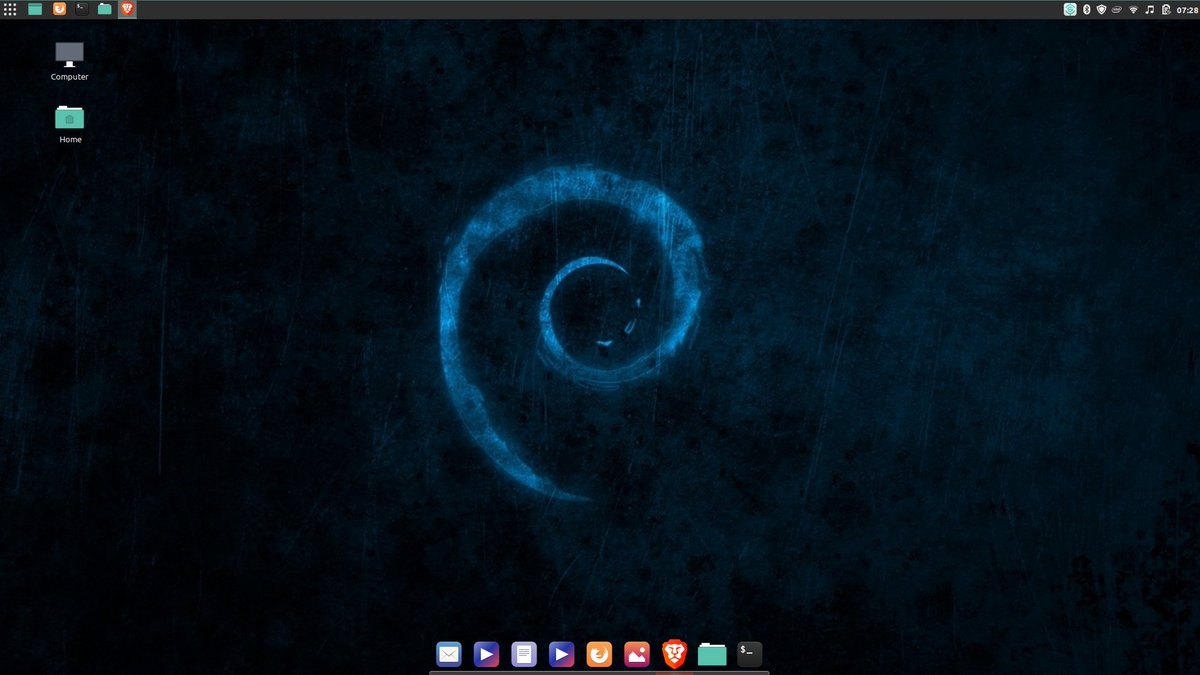Image resolution: width=1200 pixels, height=675 pixels.
Task: Open the file manager folder in dock
Action: click(x=712, y=654)
